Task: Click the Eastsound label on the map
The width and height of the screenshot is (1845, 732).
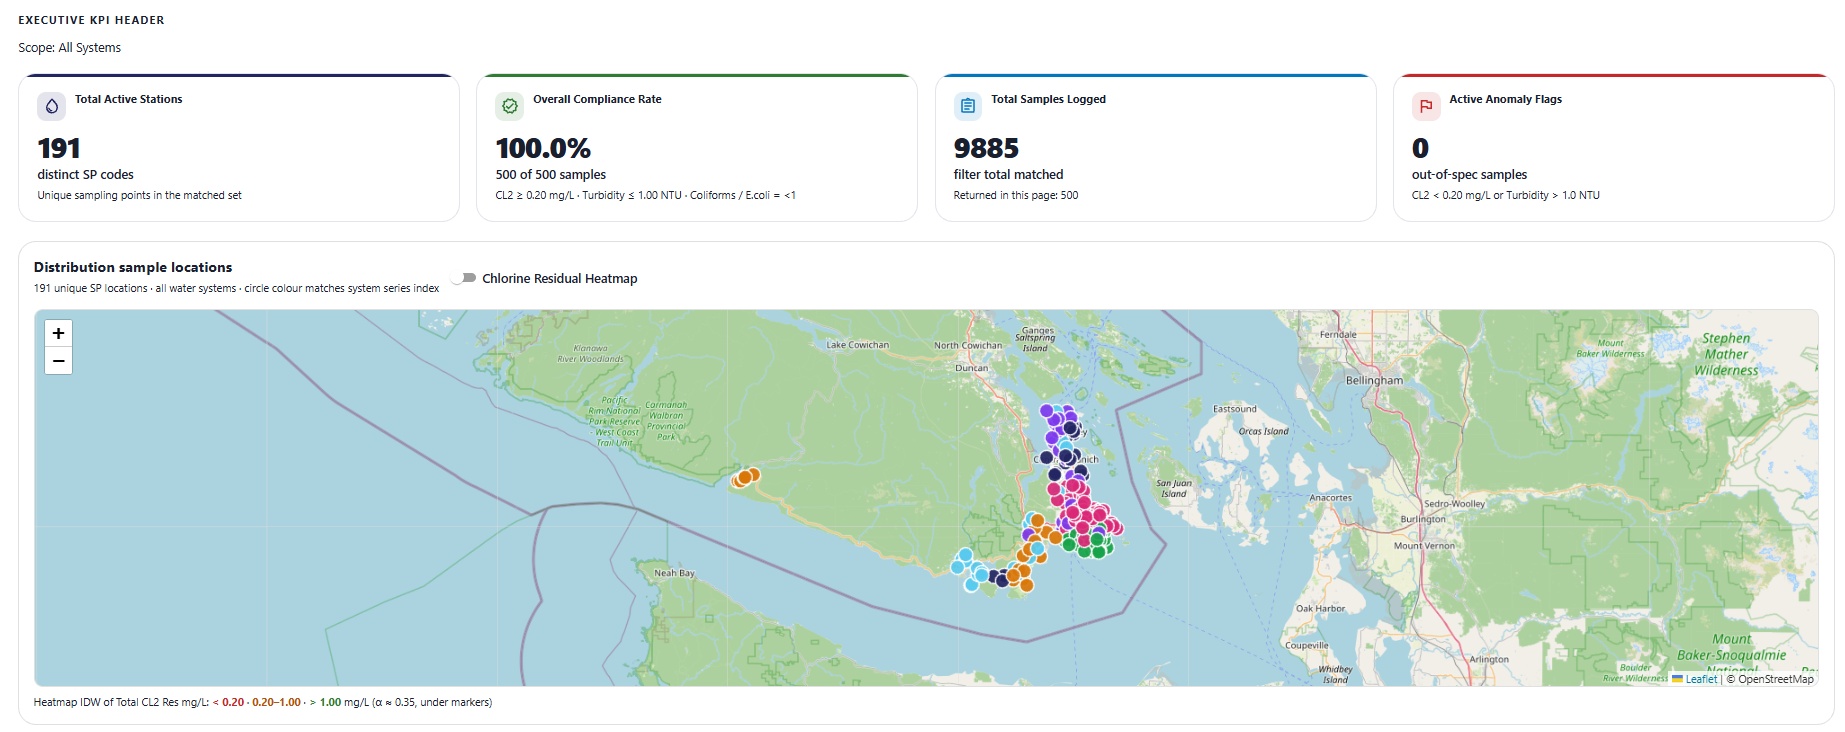Action: click(x=1235, y=408)
